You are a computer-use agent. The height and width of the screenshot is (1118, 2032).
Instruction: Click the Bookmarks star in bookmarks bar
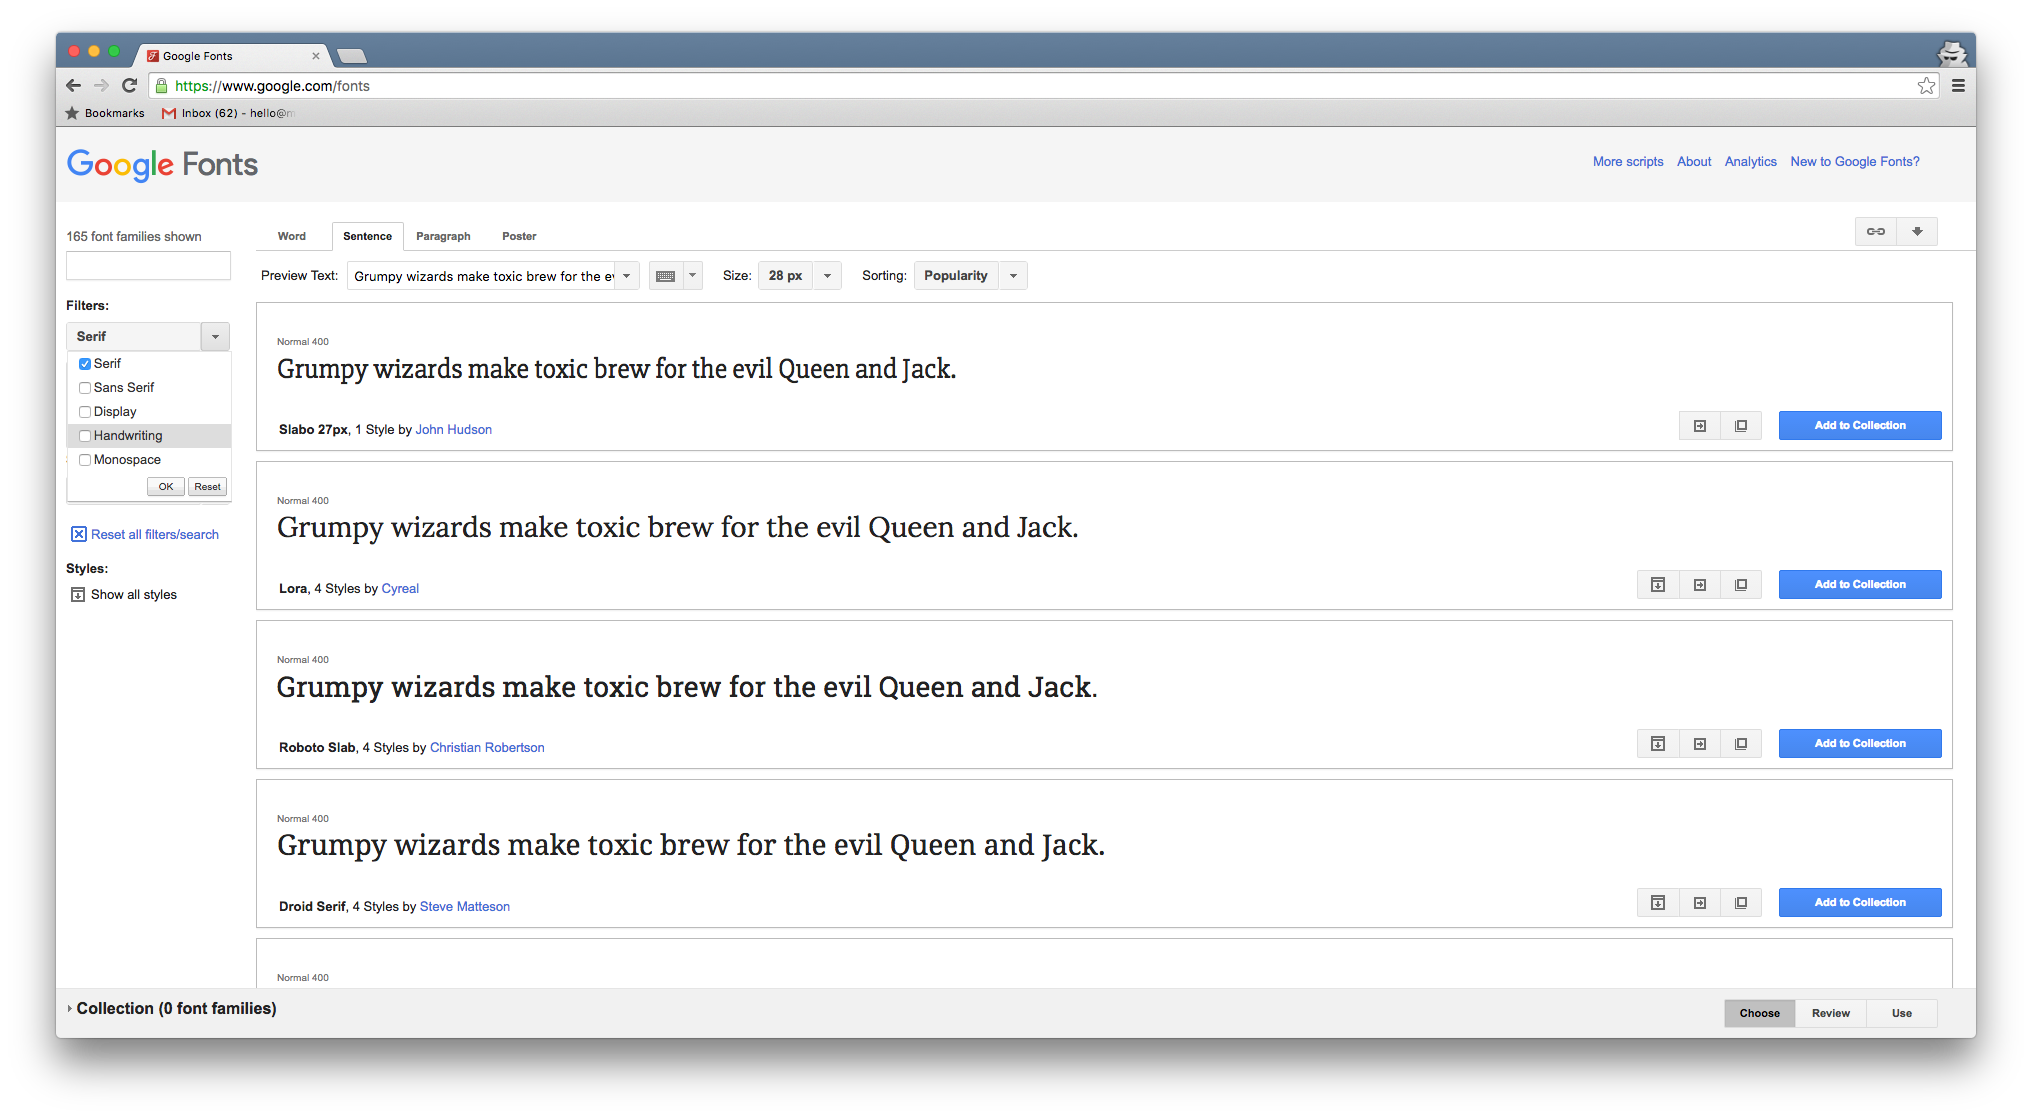[x=72, y=113]
